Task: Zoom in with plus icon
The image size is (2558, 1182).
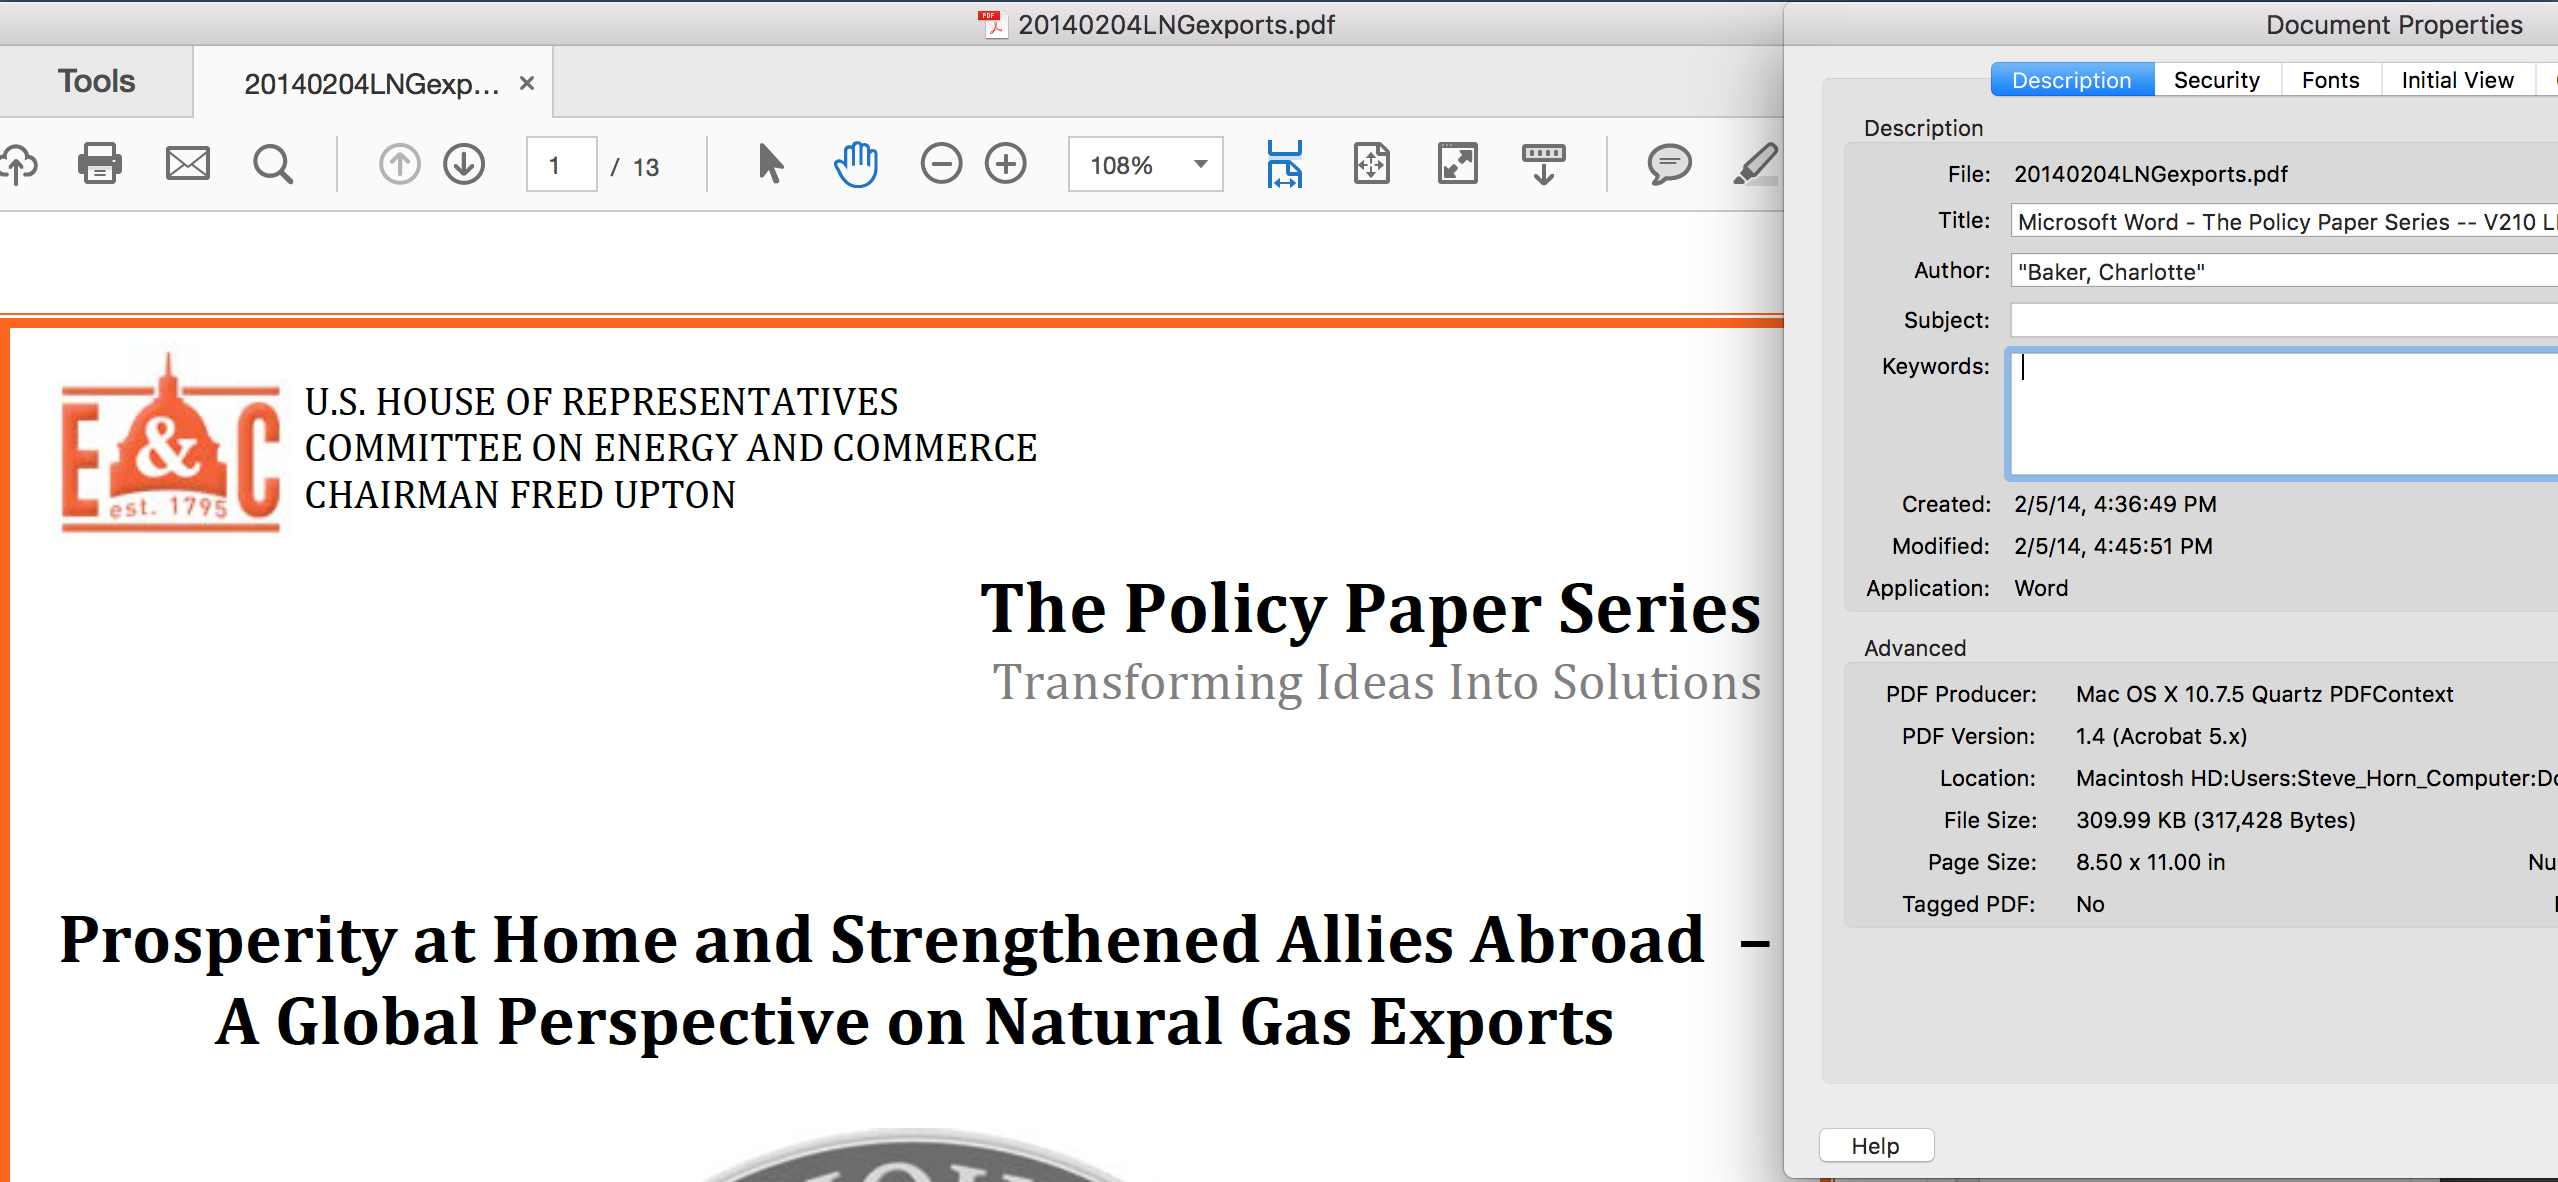Action: [1006, 164]
